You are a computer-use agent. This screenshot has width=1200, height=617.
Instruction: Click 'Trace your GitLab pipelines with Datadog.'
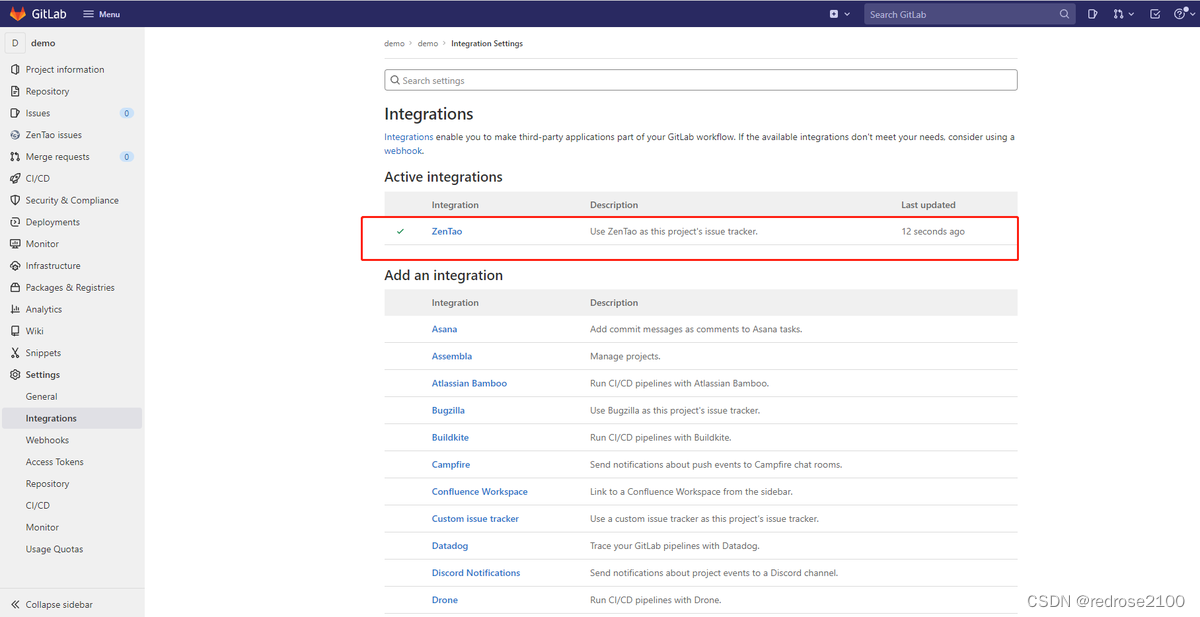(675, 546)
